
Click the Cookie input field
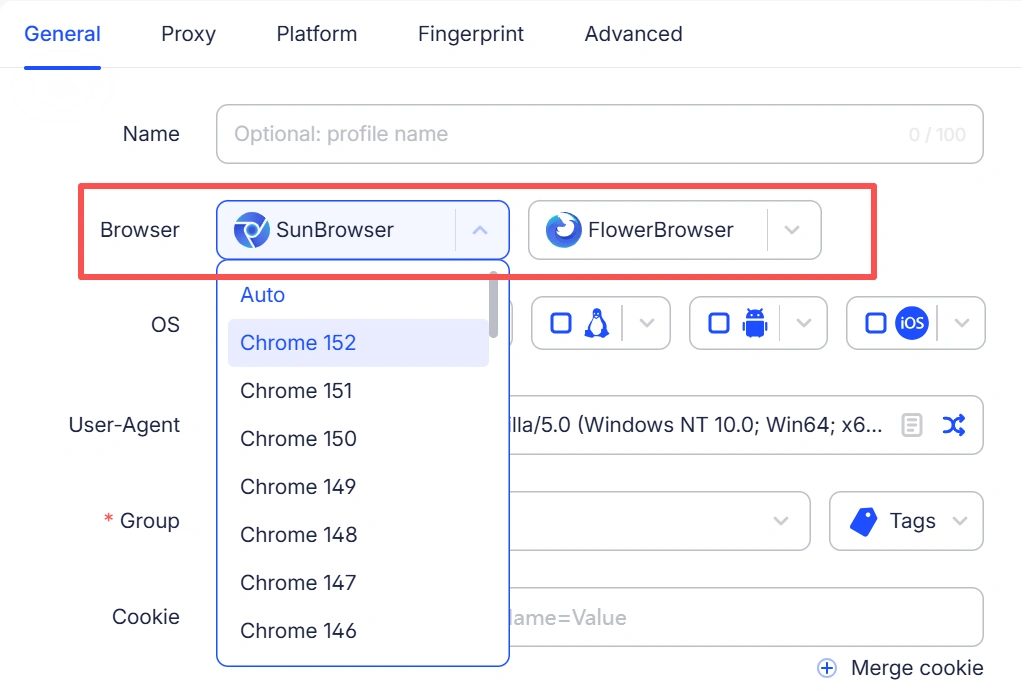(x=746, y=617)
